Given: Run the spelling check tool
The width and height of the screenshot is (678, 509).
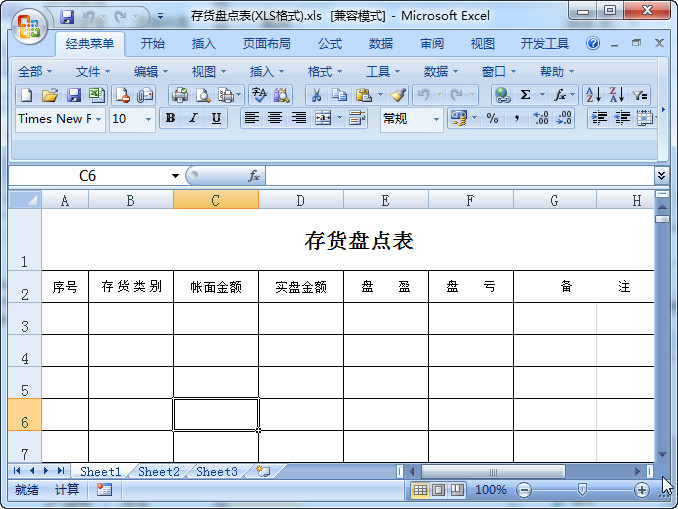Looking at the screenshot, I should tap(259, 95).
